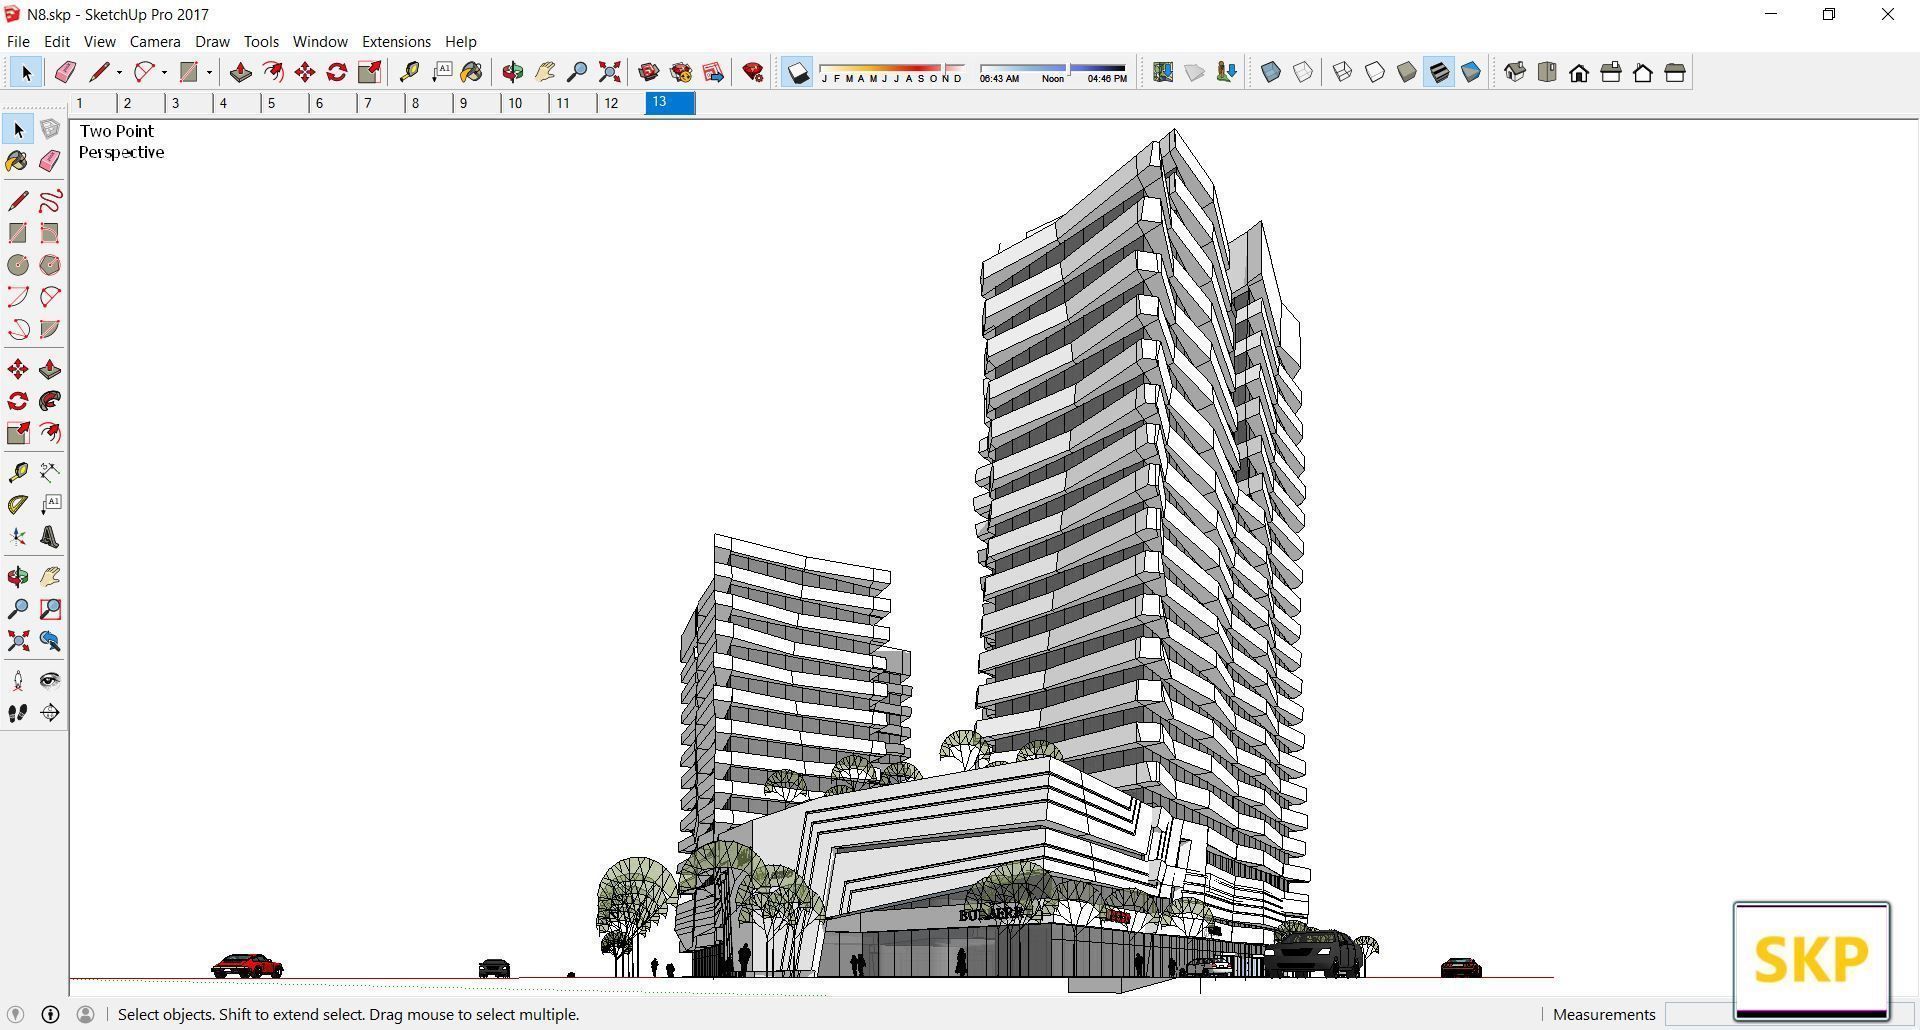Image resolution: width=1920 pixels, height=1030 pixels.
Task: Enable Hidden Line face style
Action: tap(1375, 72)
